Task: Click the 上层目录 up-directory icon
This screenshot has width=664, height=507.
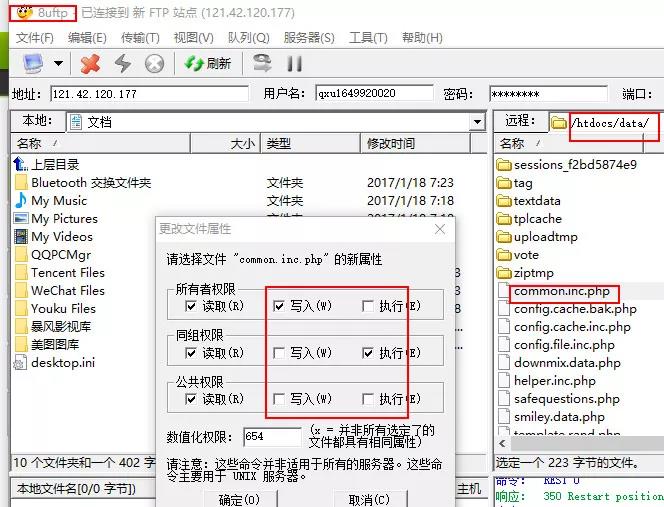Action: click(x=20, y=164)
